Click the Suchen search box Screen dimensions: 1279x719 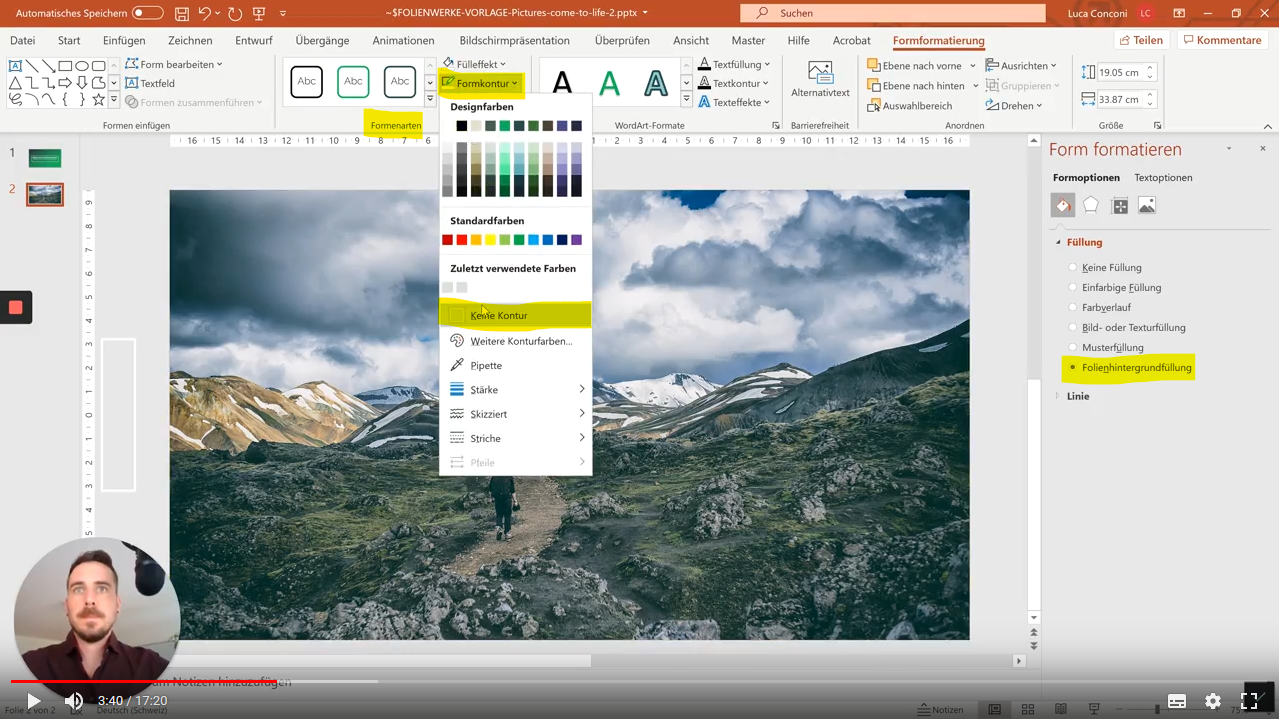click(892, 13)
